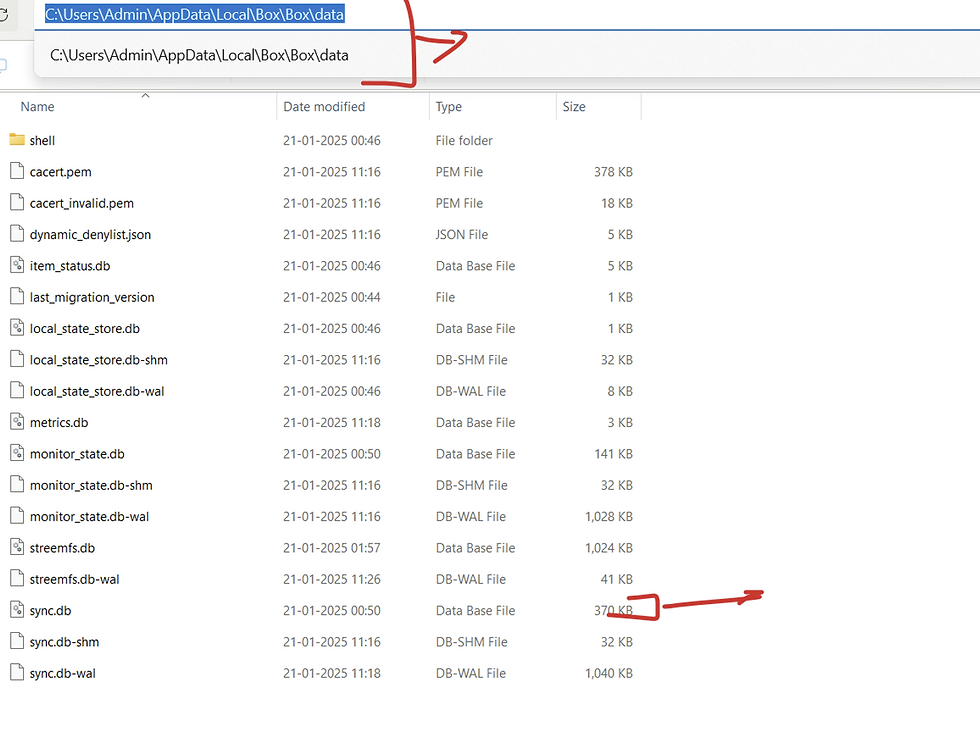Click the sync.db file name
Viewport: 980px width, 732px height.
pos(50,611)
